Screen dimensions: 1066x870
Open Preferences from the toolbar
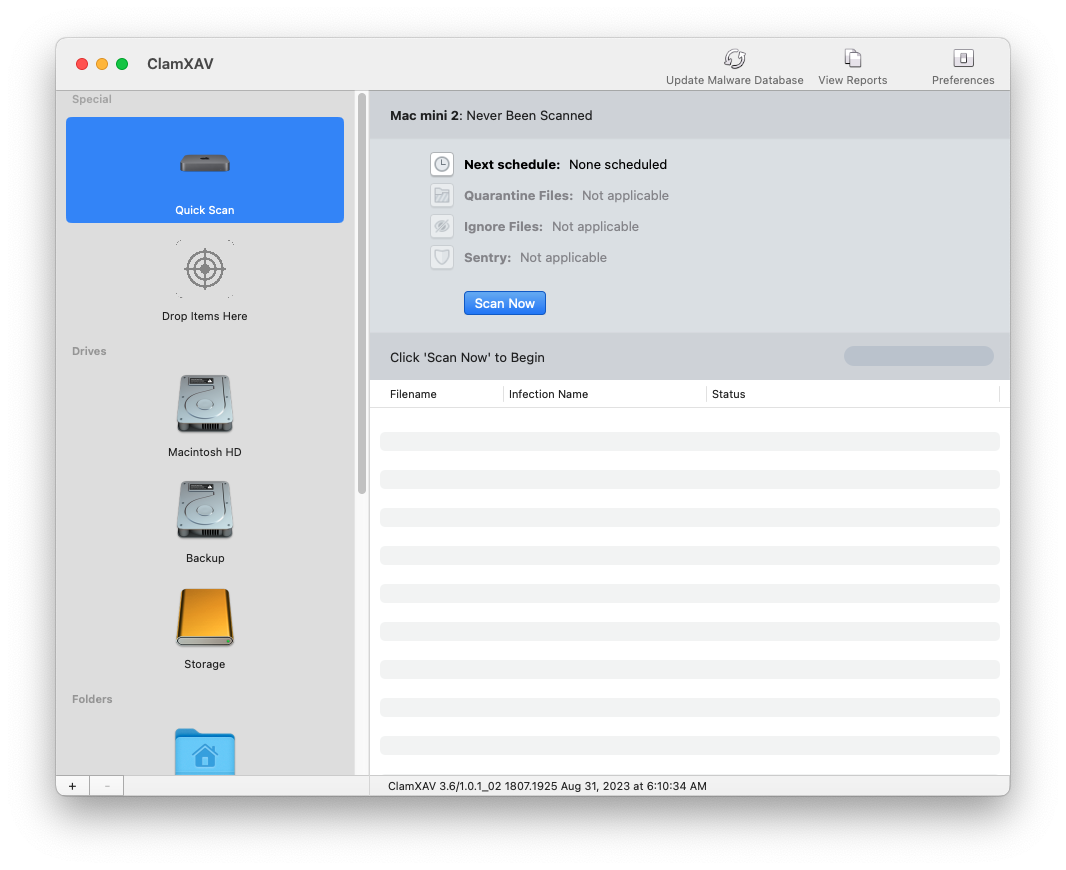[963, 59]
